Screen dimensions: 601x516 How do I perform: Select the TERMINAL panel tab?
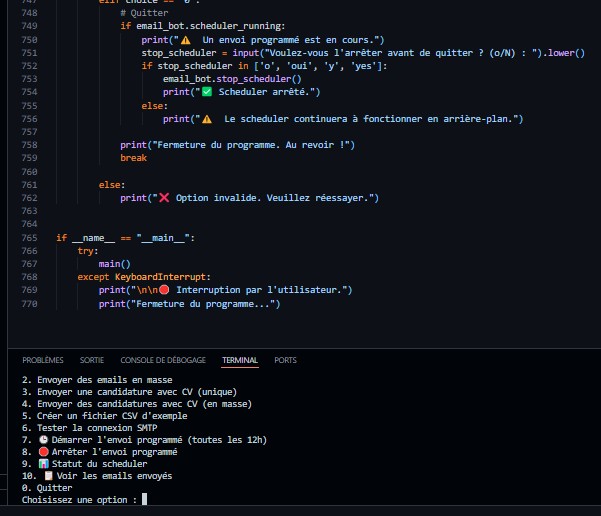pyautogui.click(x=240, y=360)
